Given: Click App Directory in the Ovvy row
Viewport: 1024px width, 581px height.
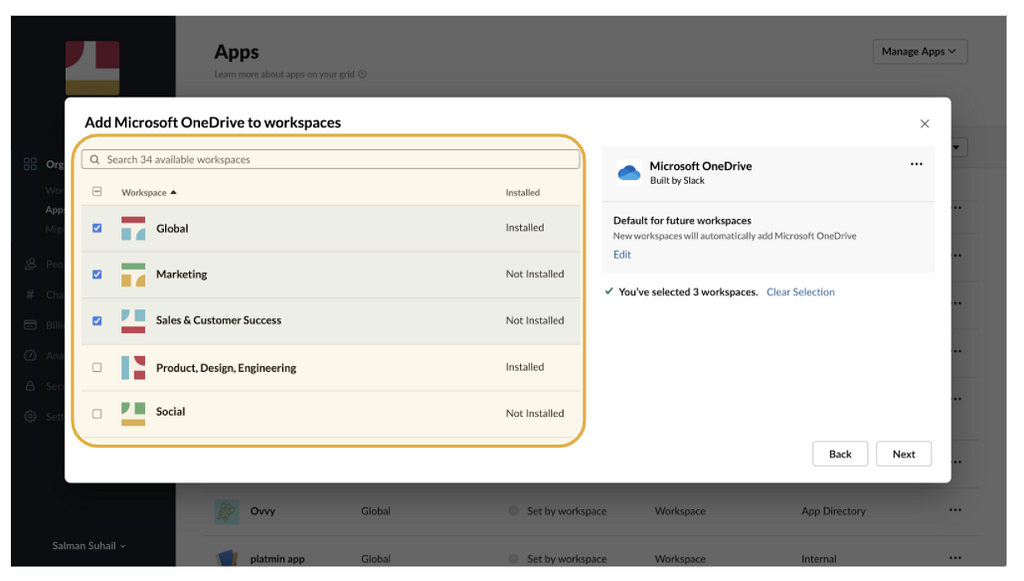Looking at the screenshot, I should point(833,511).
